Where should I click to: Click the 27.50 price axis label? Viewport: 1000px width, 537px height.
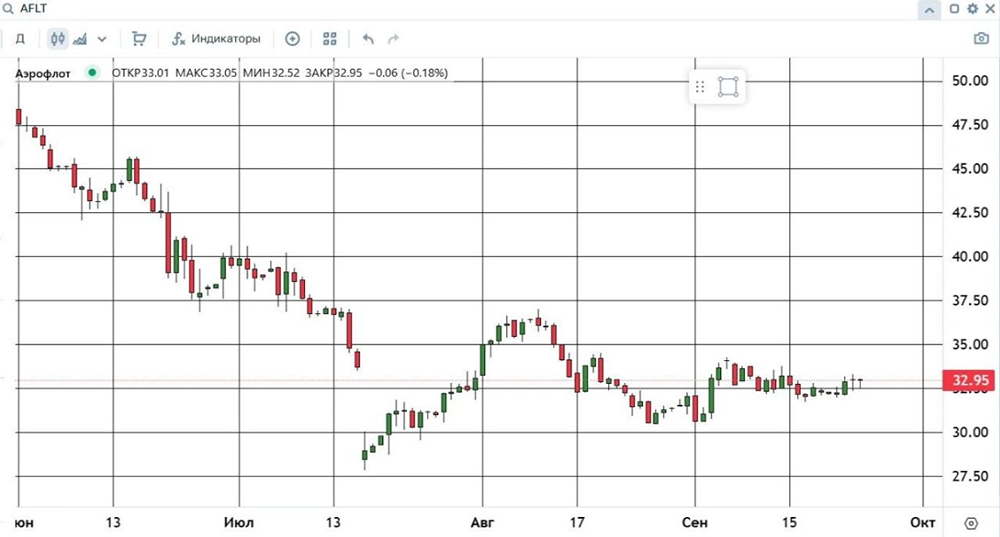970,476
